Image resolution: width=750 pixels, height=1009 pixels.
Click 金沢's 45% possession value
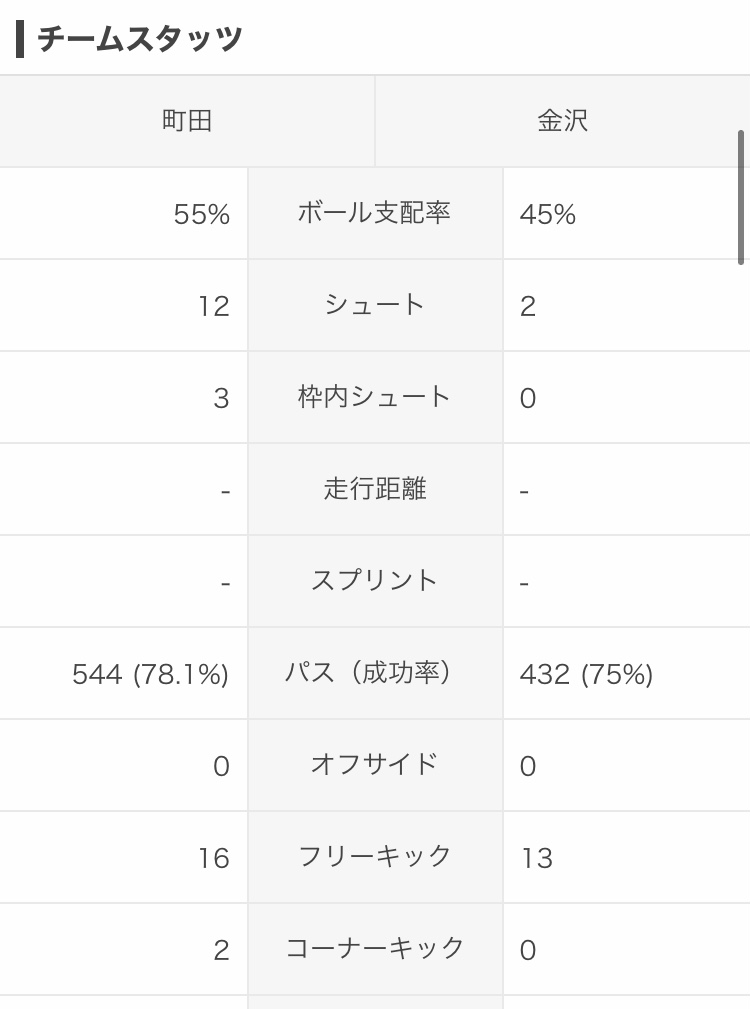point(548,214)
